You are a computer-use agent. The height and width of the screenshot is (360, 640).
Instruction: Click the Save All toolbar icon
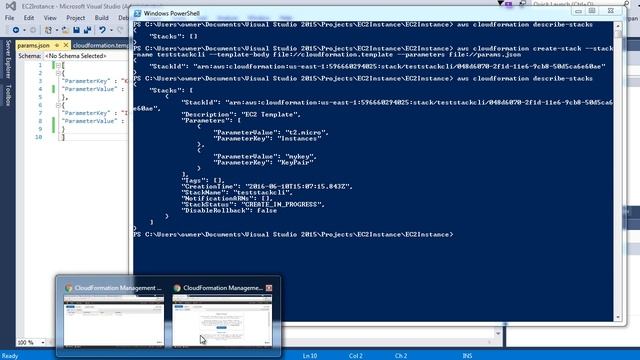tap(87, 30)
